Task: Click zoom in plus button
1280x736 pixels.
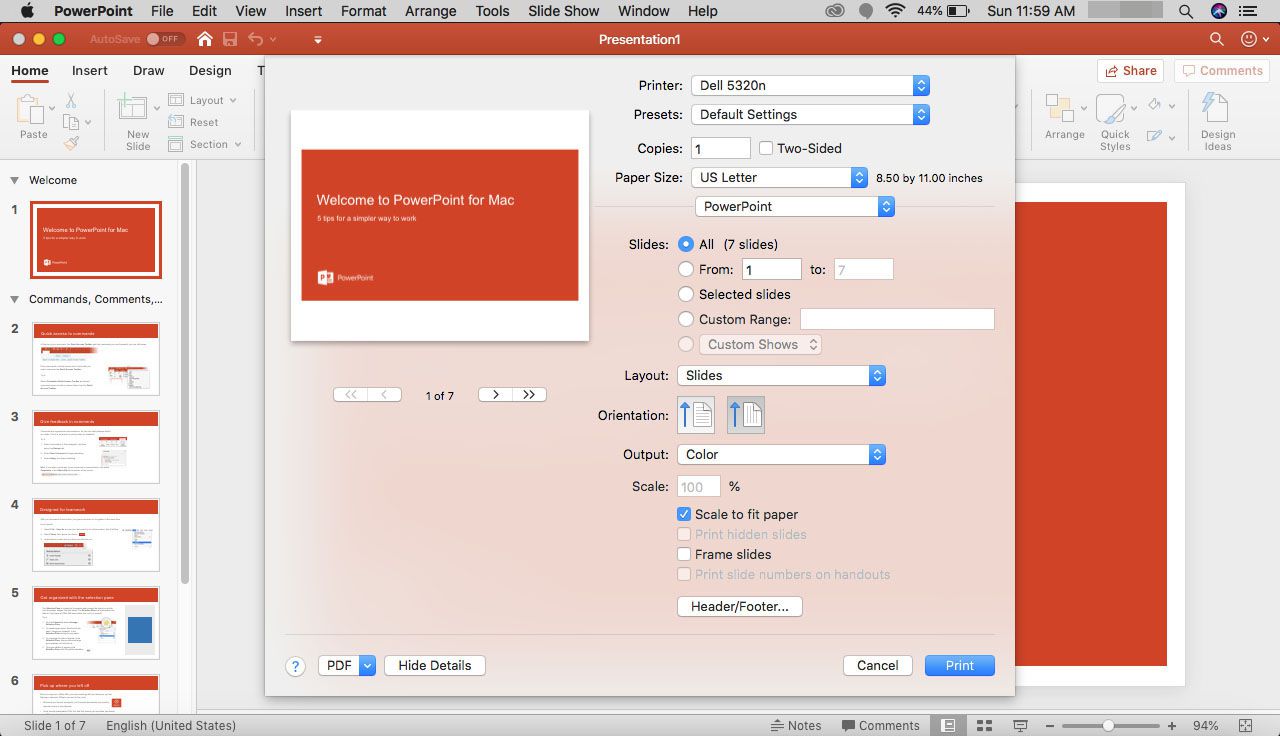Action: [1171, 725]
